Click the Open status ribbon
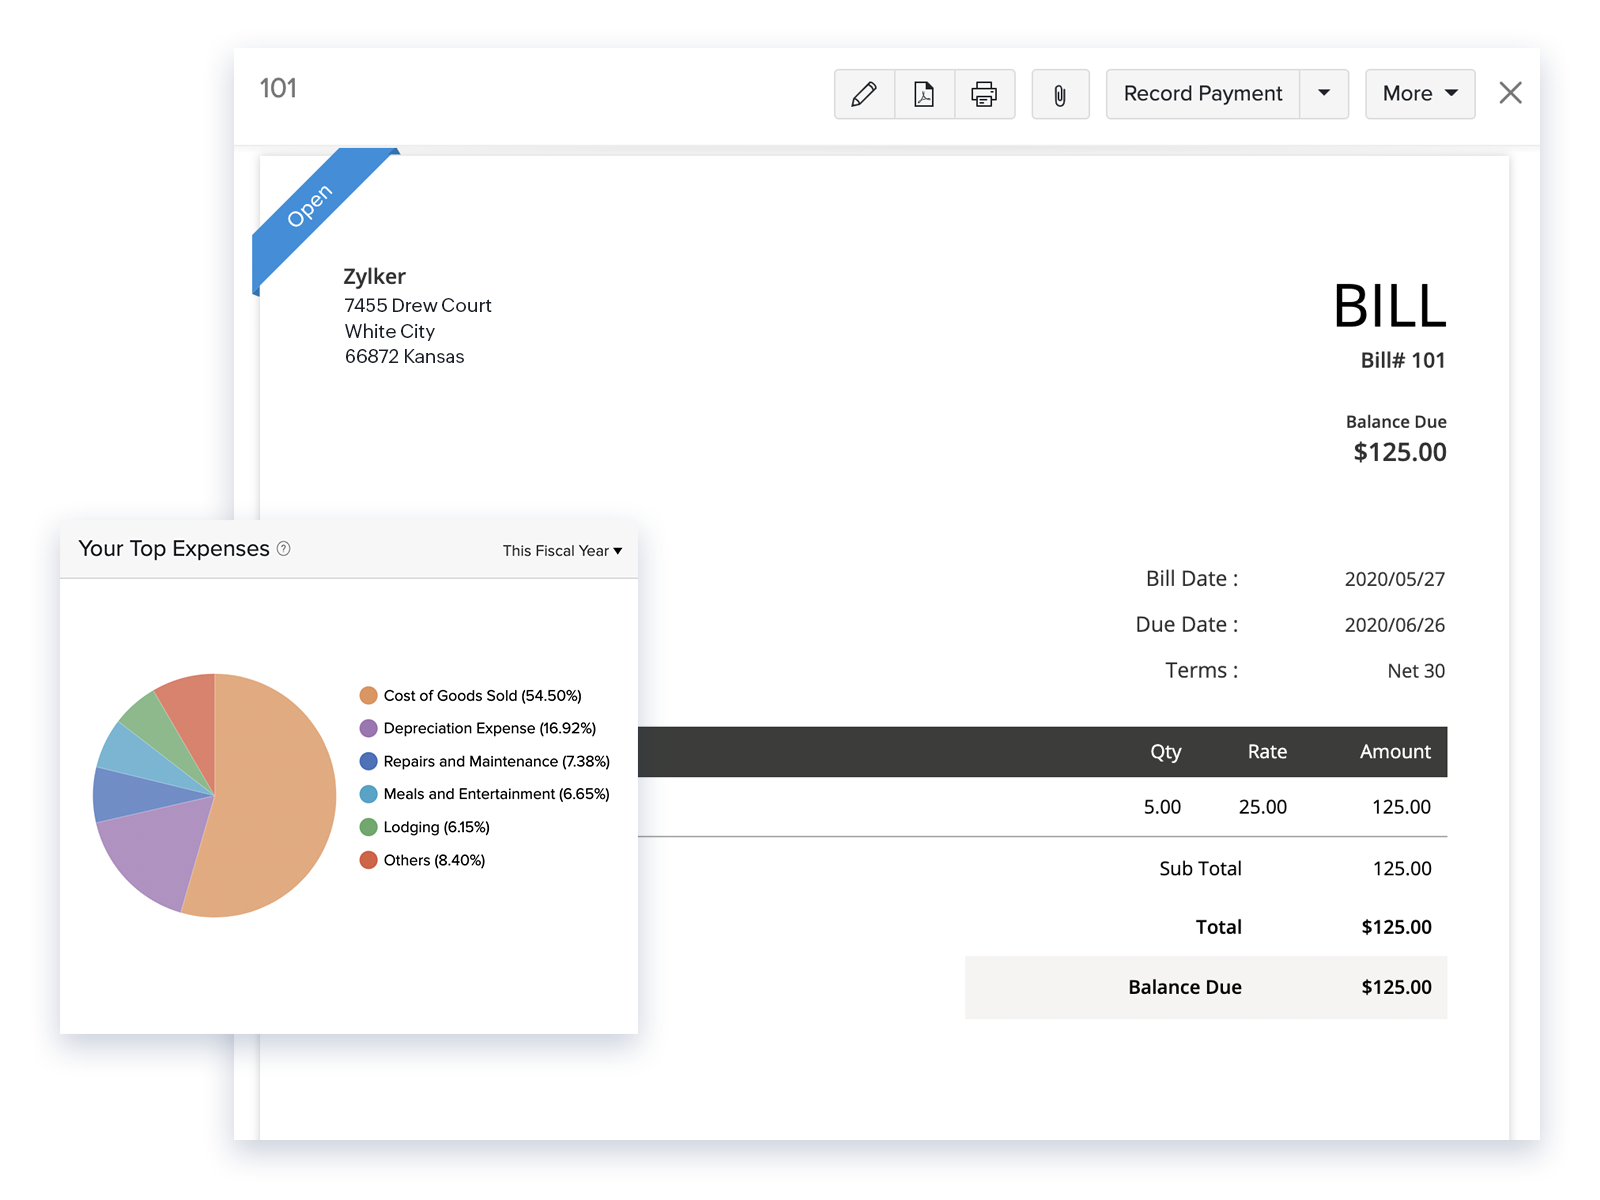Viewport: 1600px width, 1200px height. [311, 206]
